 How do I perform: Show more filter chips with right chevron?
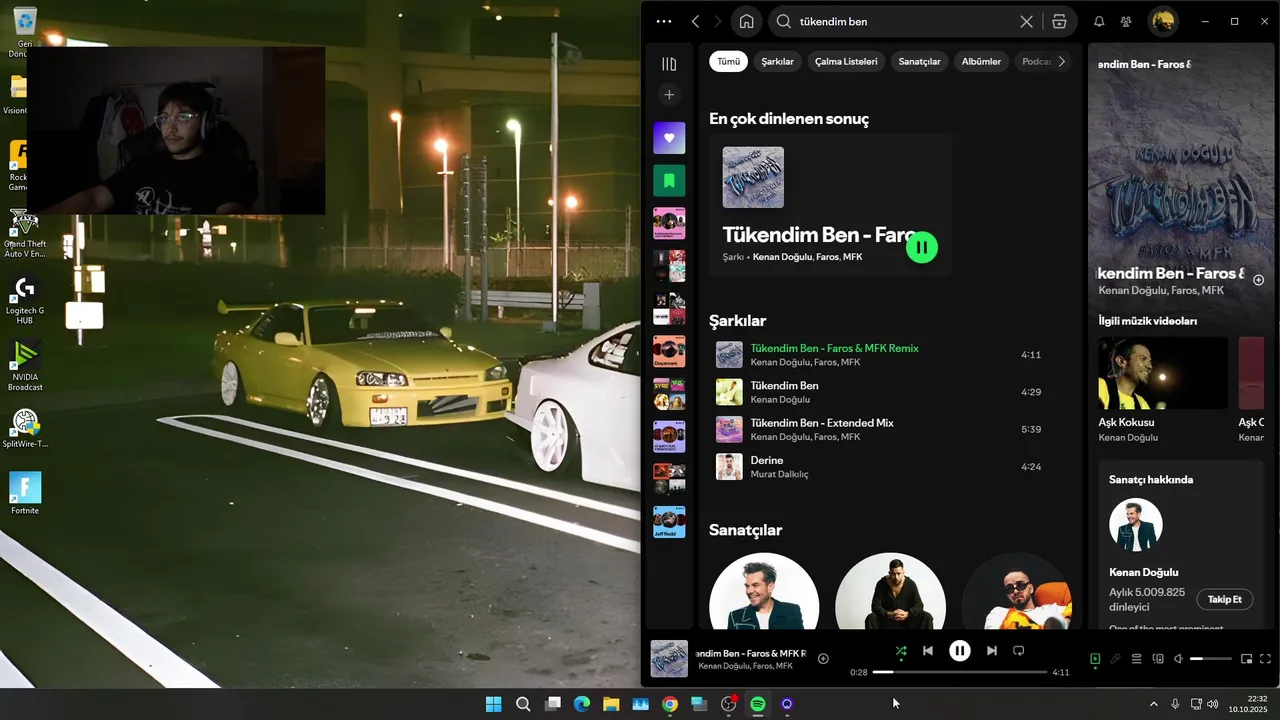pos(1062,61)
